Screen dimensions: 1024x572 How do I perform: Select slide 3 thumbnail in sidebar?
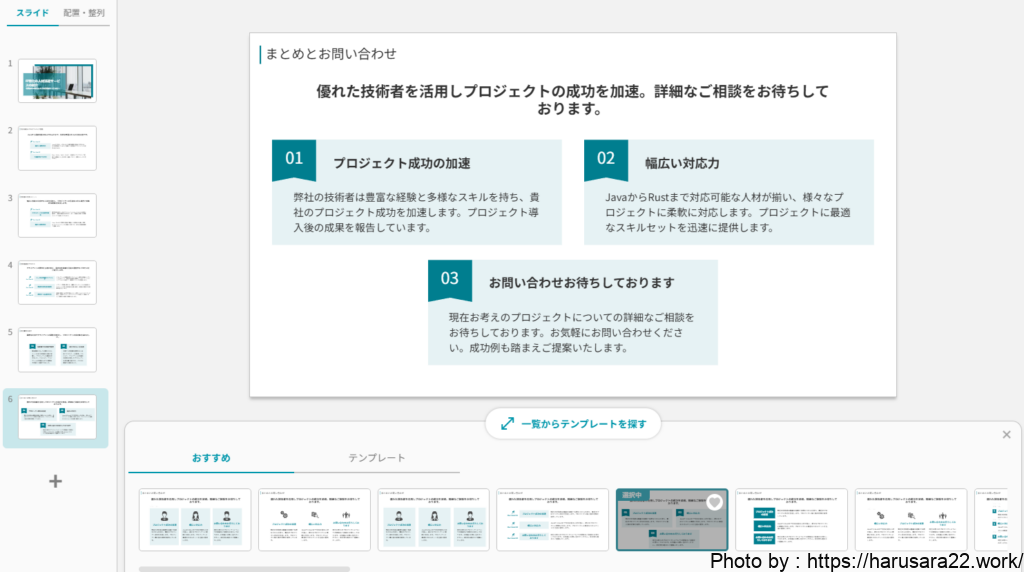57,215
